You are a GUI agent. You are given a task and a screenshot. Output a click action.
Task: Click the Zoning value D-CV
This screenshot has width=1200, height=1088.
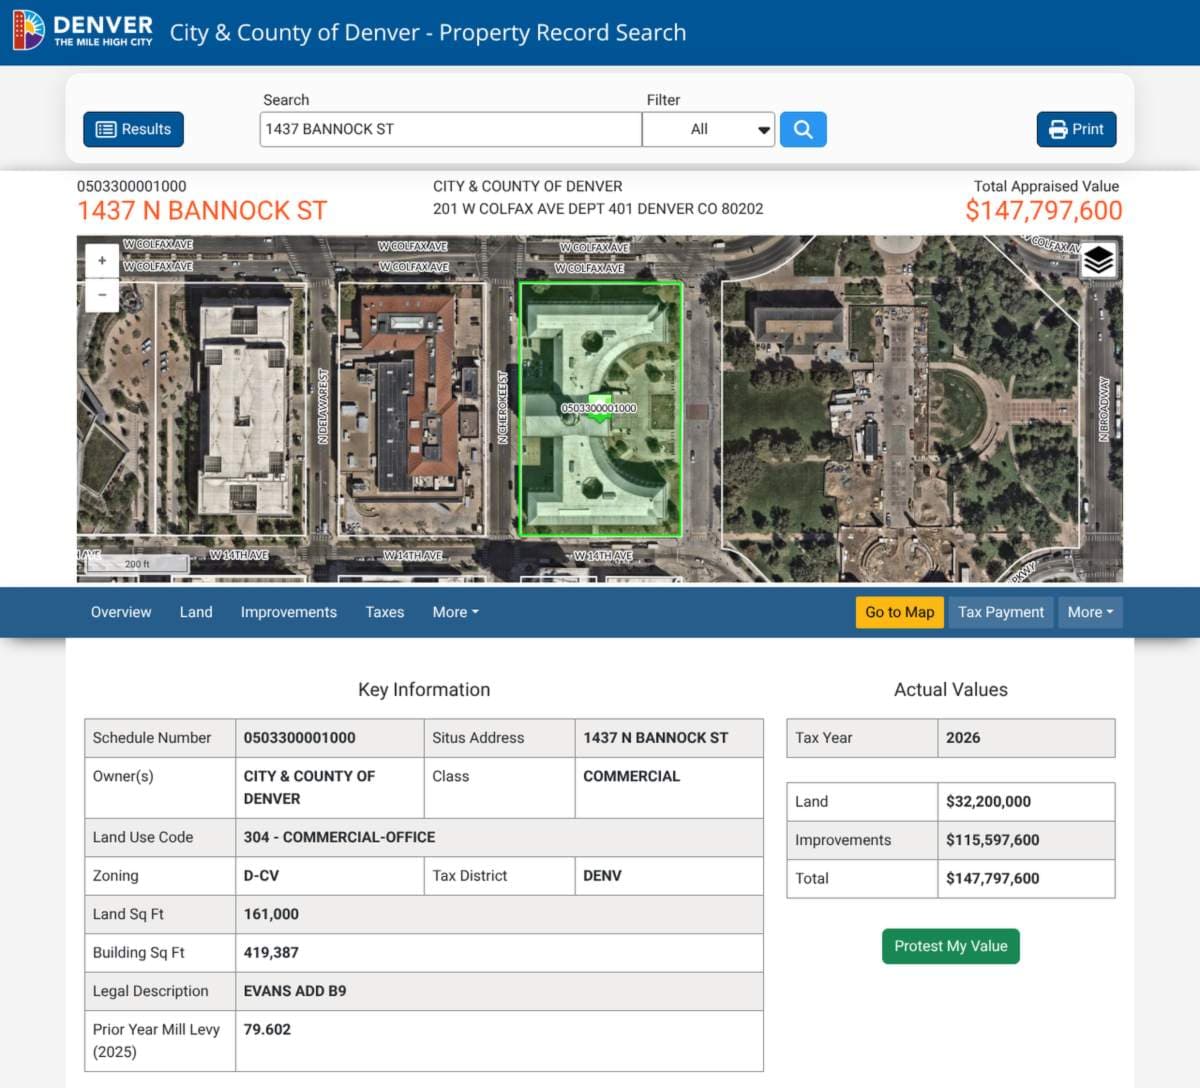tap(261, 876)
